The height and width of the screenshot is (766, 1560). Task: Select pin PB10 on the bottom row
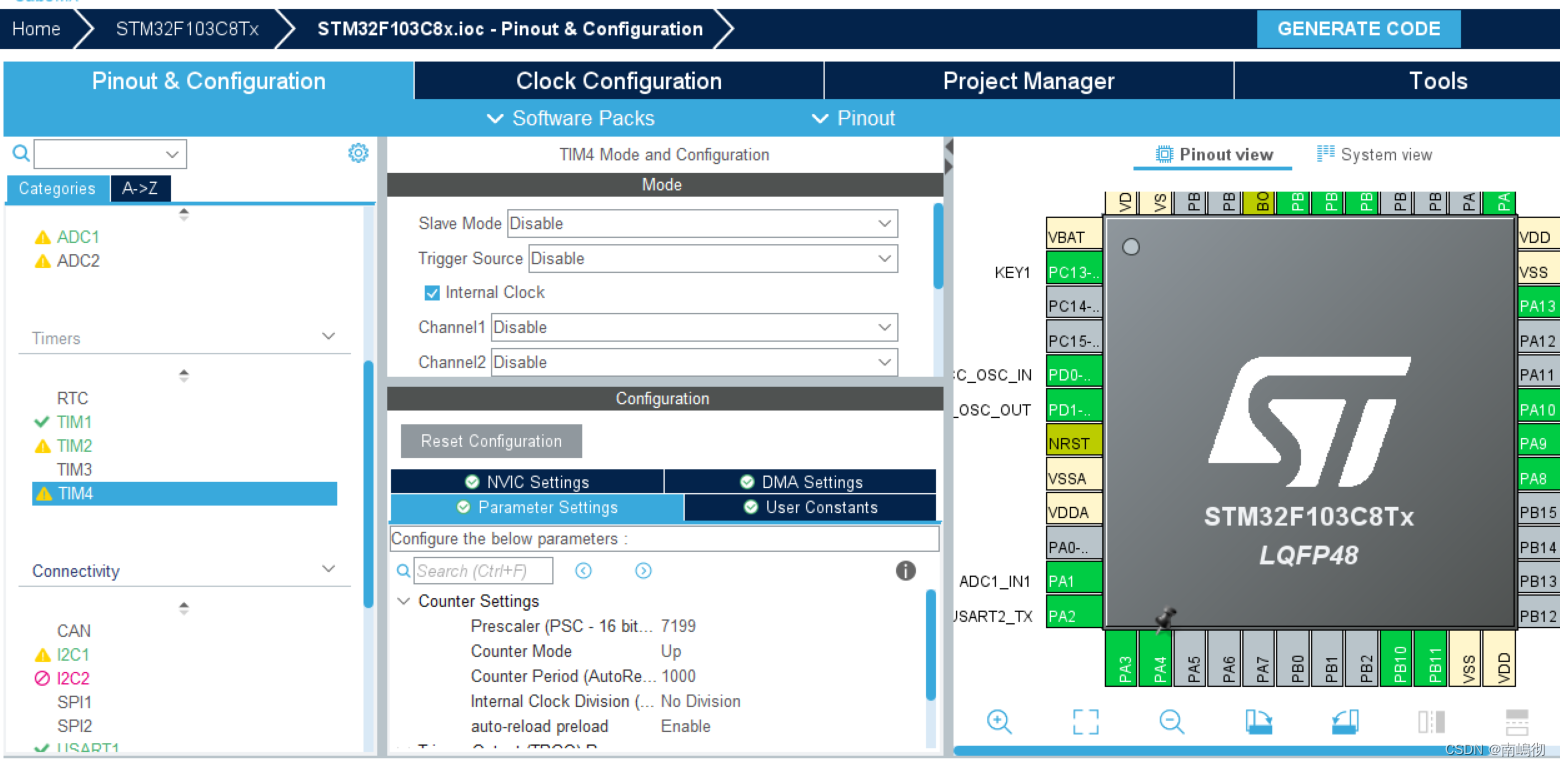pyautogui.click(x=1400, y=658)
